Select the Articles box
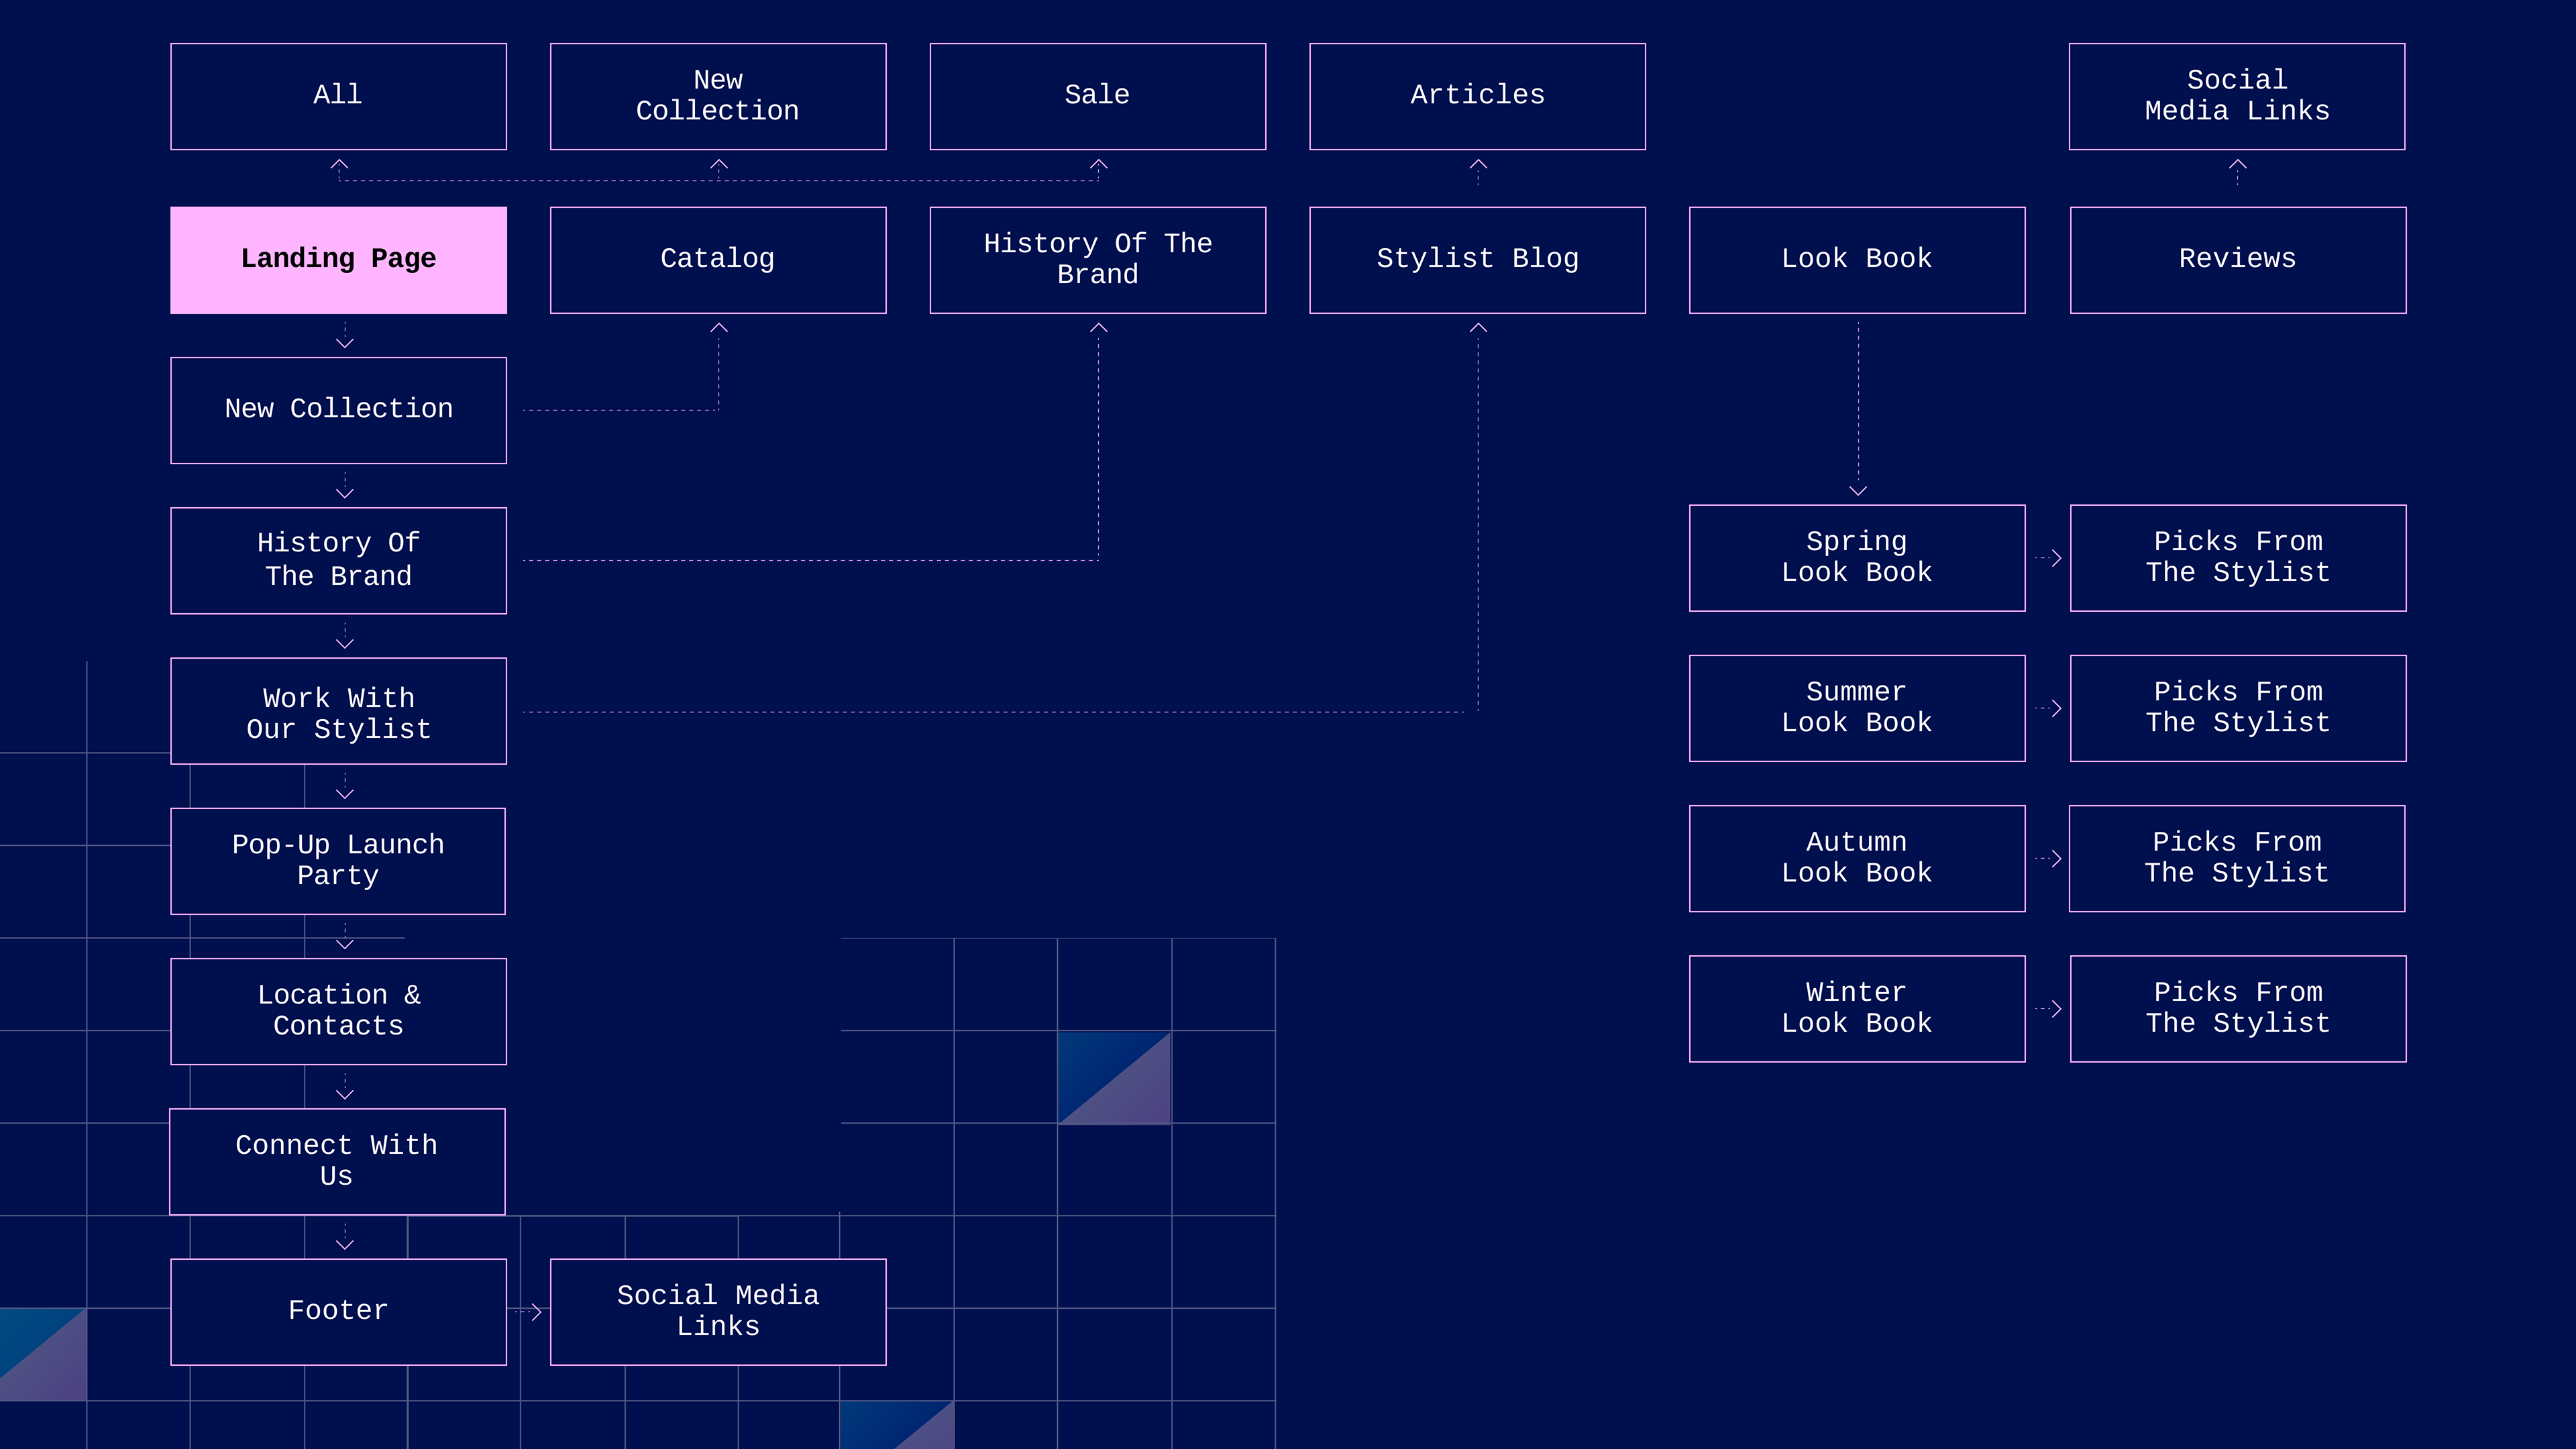 click(1477, 95)
